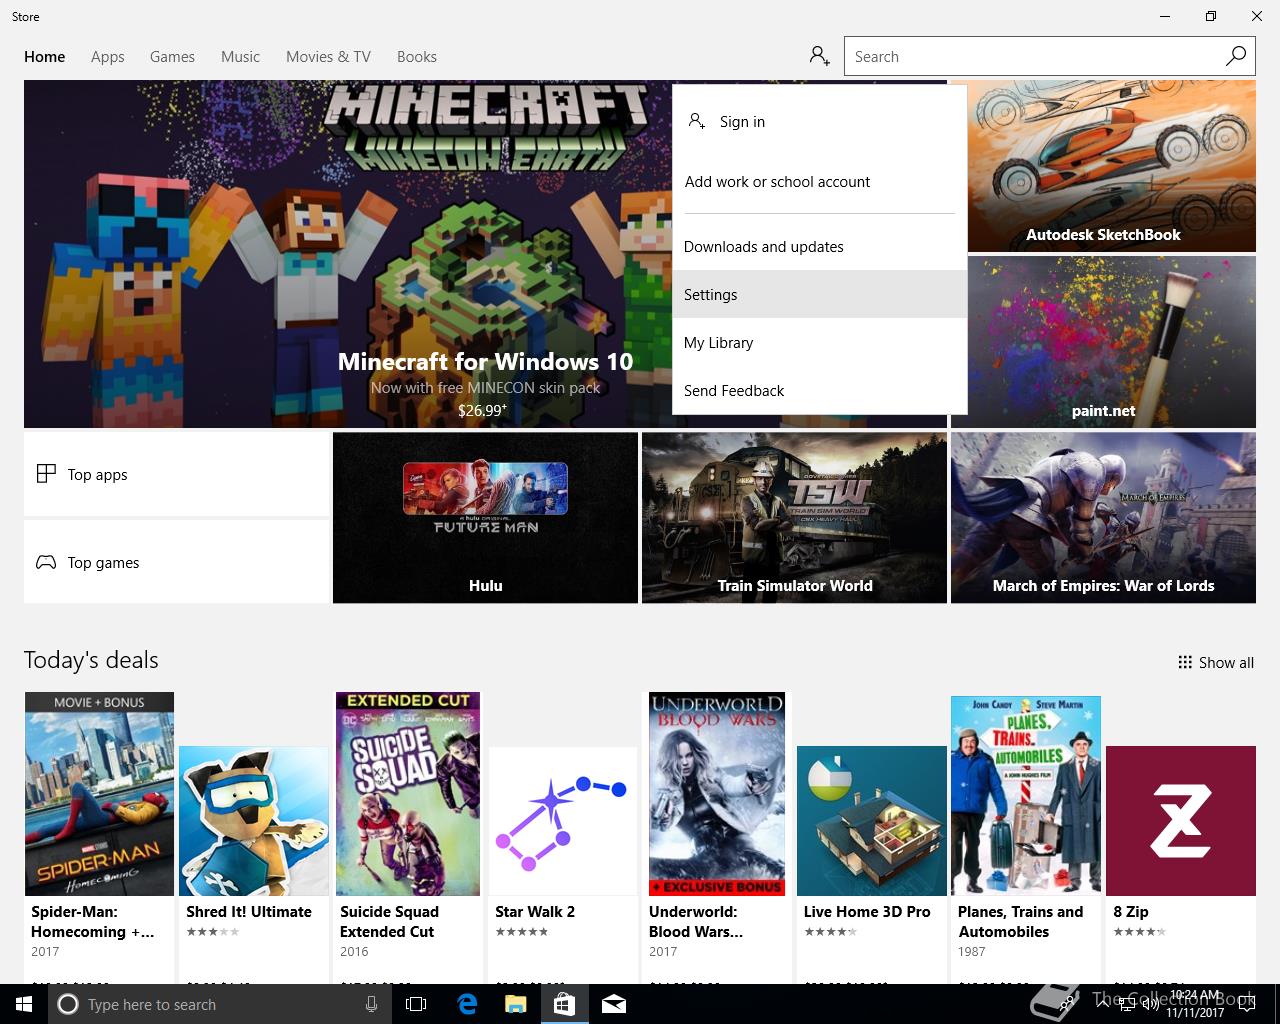Open Suicide Squad Extended Cut deal

click(x=408, y=836)
